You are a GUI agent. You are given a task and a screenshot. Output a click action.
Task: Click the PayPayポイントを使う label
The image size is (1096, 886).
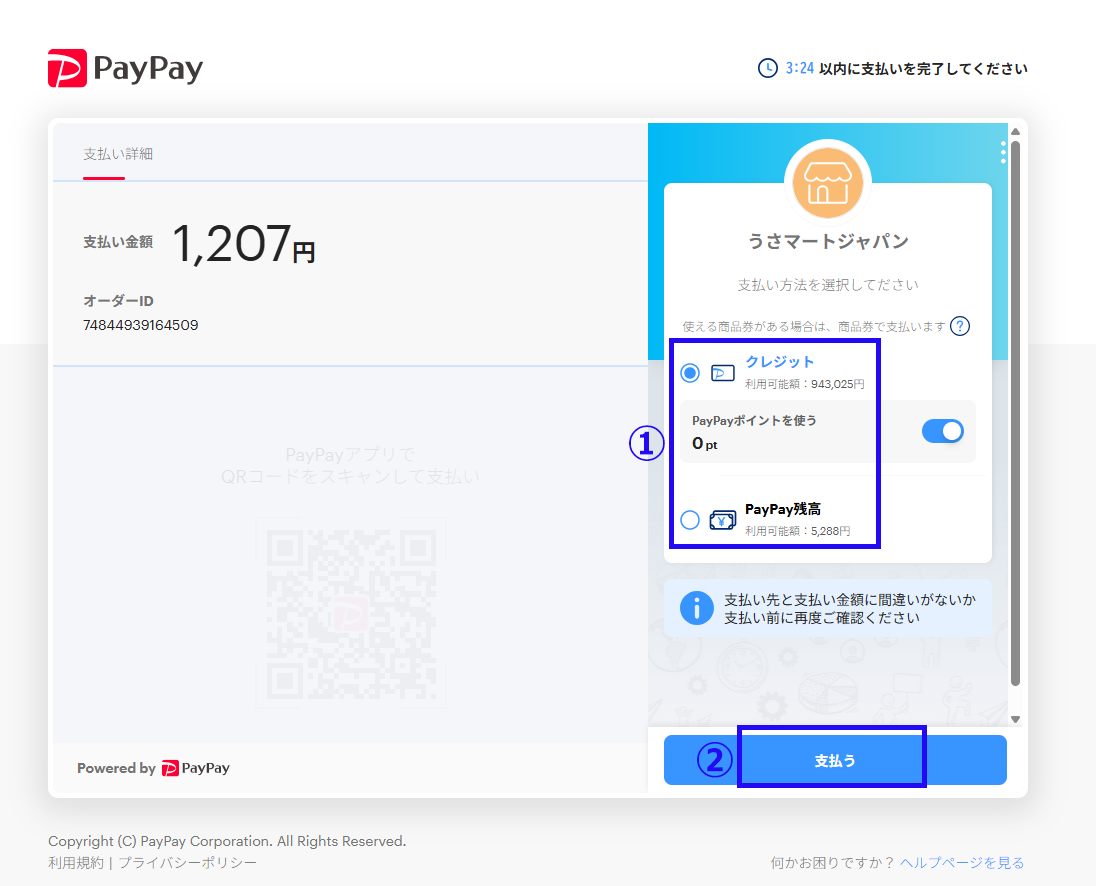[754, 421]
